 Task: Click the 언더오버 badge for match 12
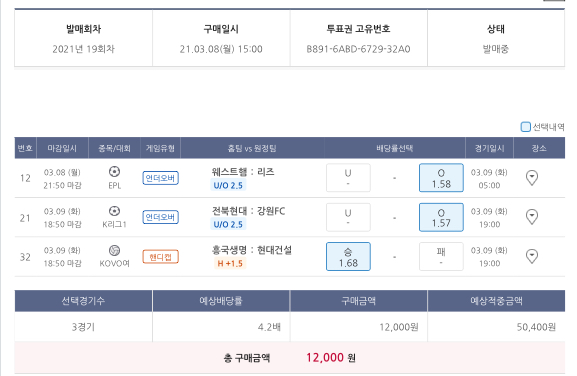pyautogui.click(x=160, y=178)
